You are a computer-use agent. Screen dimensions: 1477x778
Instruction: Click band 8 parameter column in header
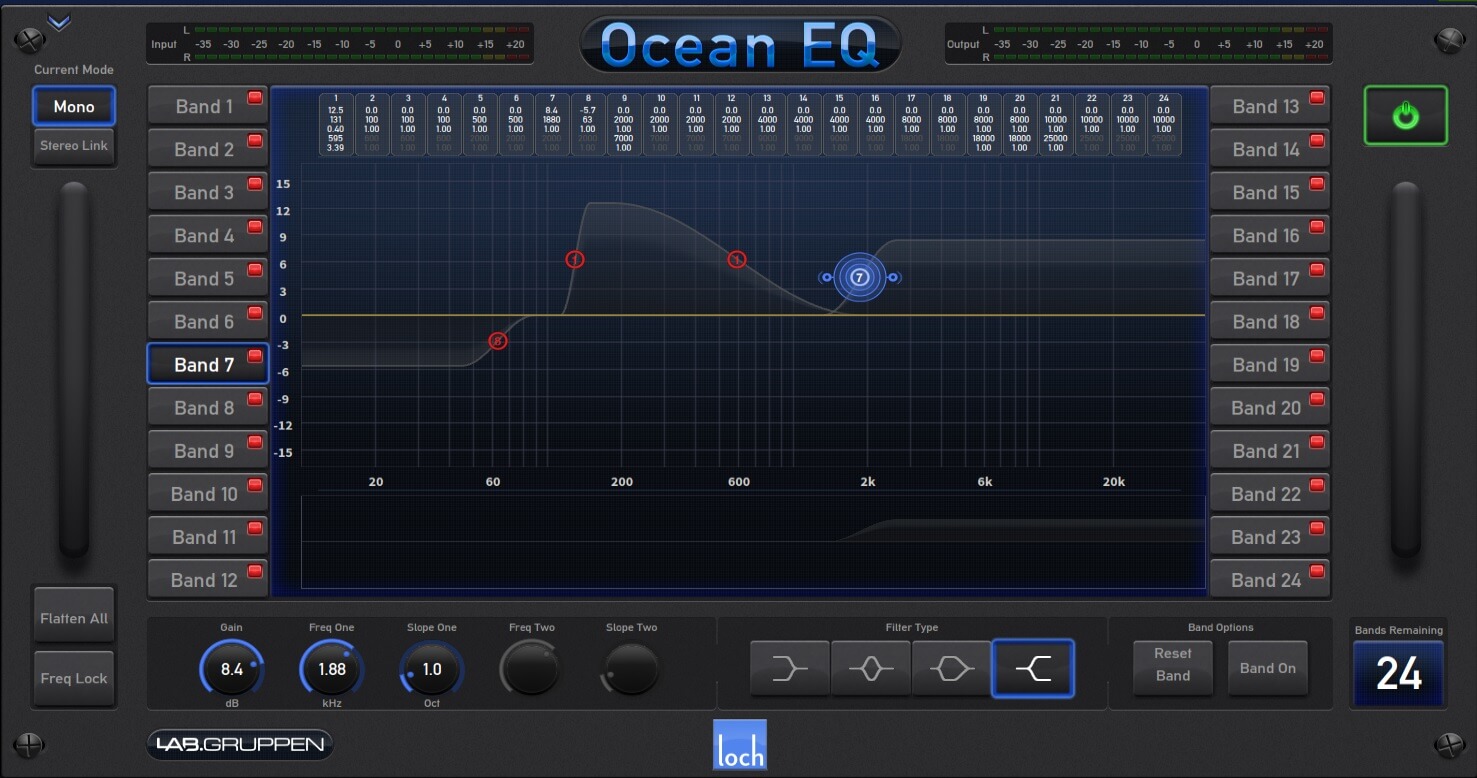click(x=588, y=124)
